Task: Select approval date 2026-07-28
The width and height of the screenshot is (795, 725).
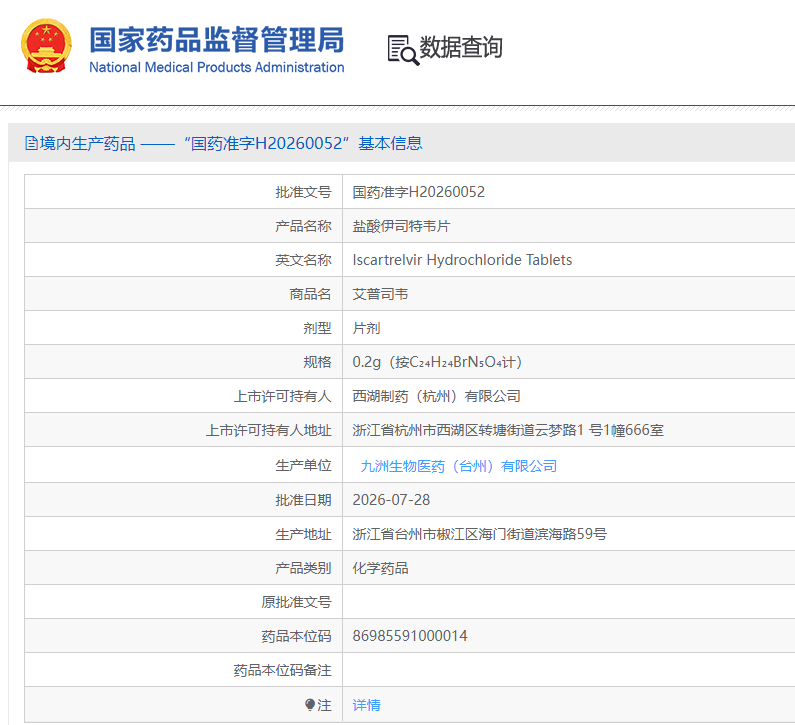Action: 391,500
